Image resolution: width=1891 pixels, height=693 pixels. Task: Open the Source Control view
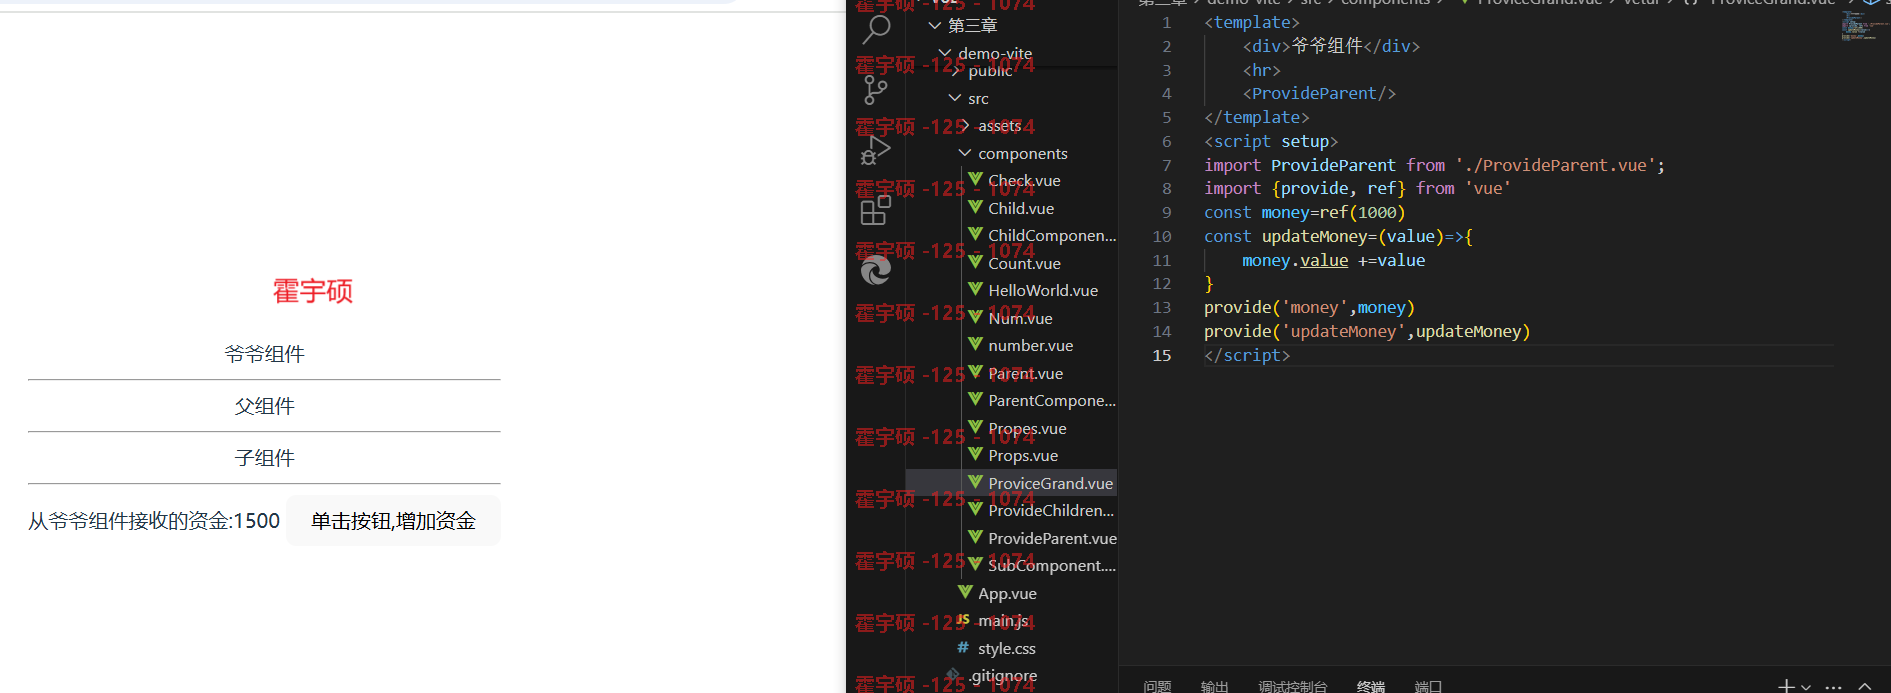click(876, 91)
